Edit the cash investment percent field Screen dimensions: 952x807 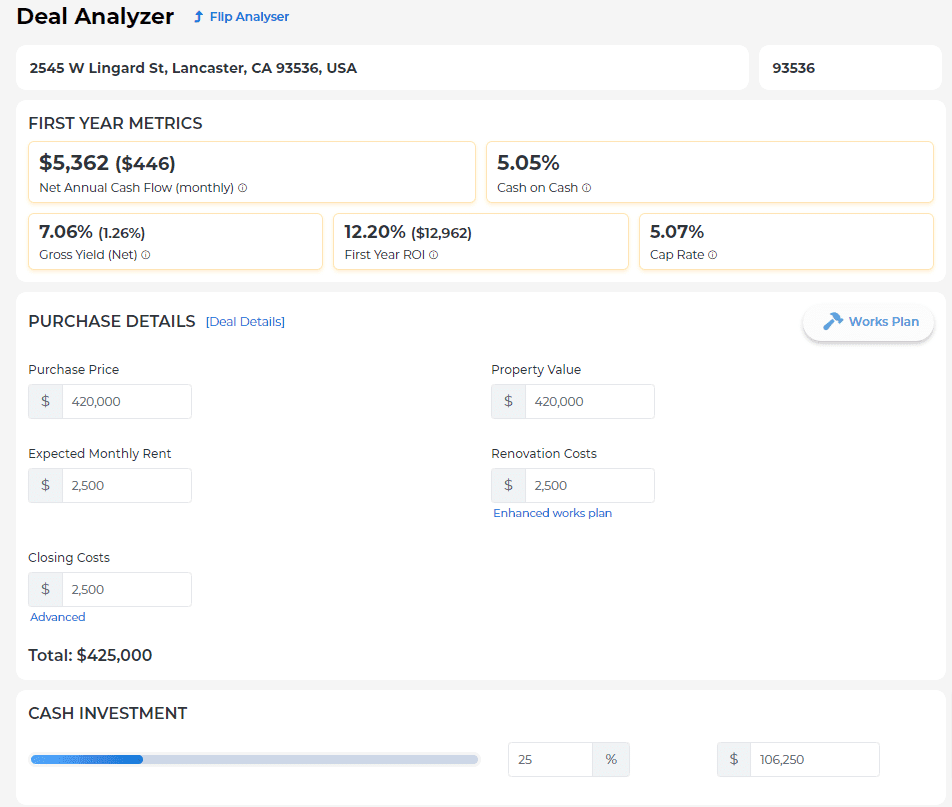click(550, 759)
